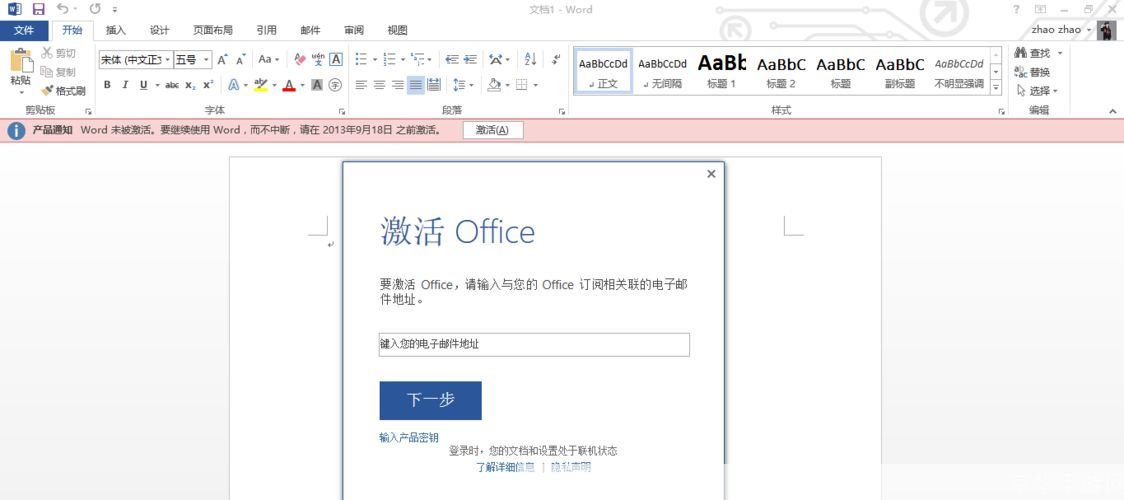The width and height of the screenshot is (1124, 500).
Task: Click the Find (查找) binoculars button
Action: 1033,53
